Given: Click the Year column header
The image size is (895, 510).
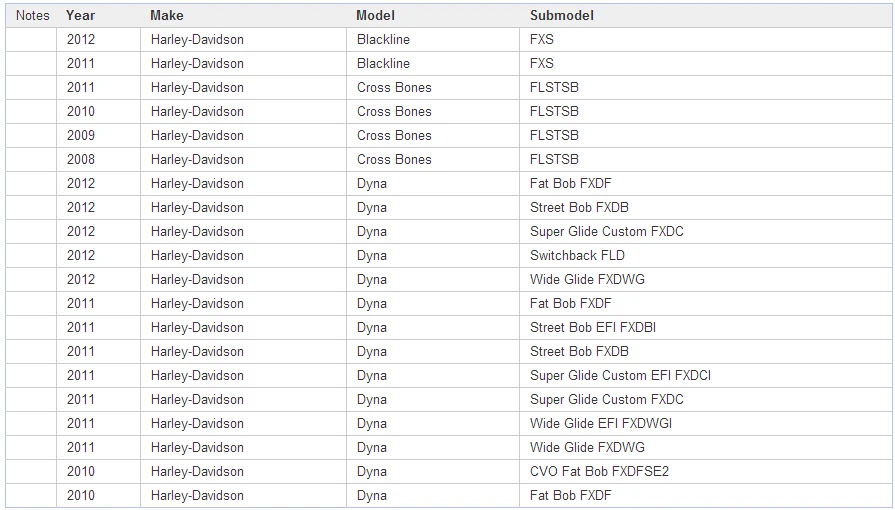Looking at the screenshot, I should coord(98,15).
